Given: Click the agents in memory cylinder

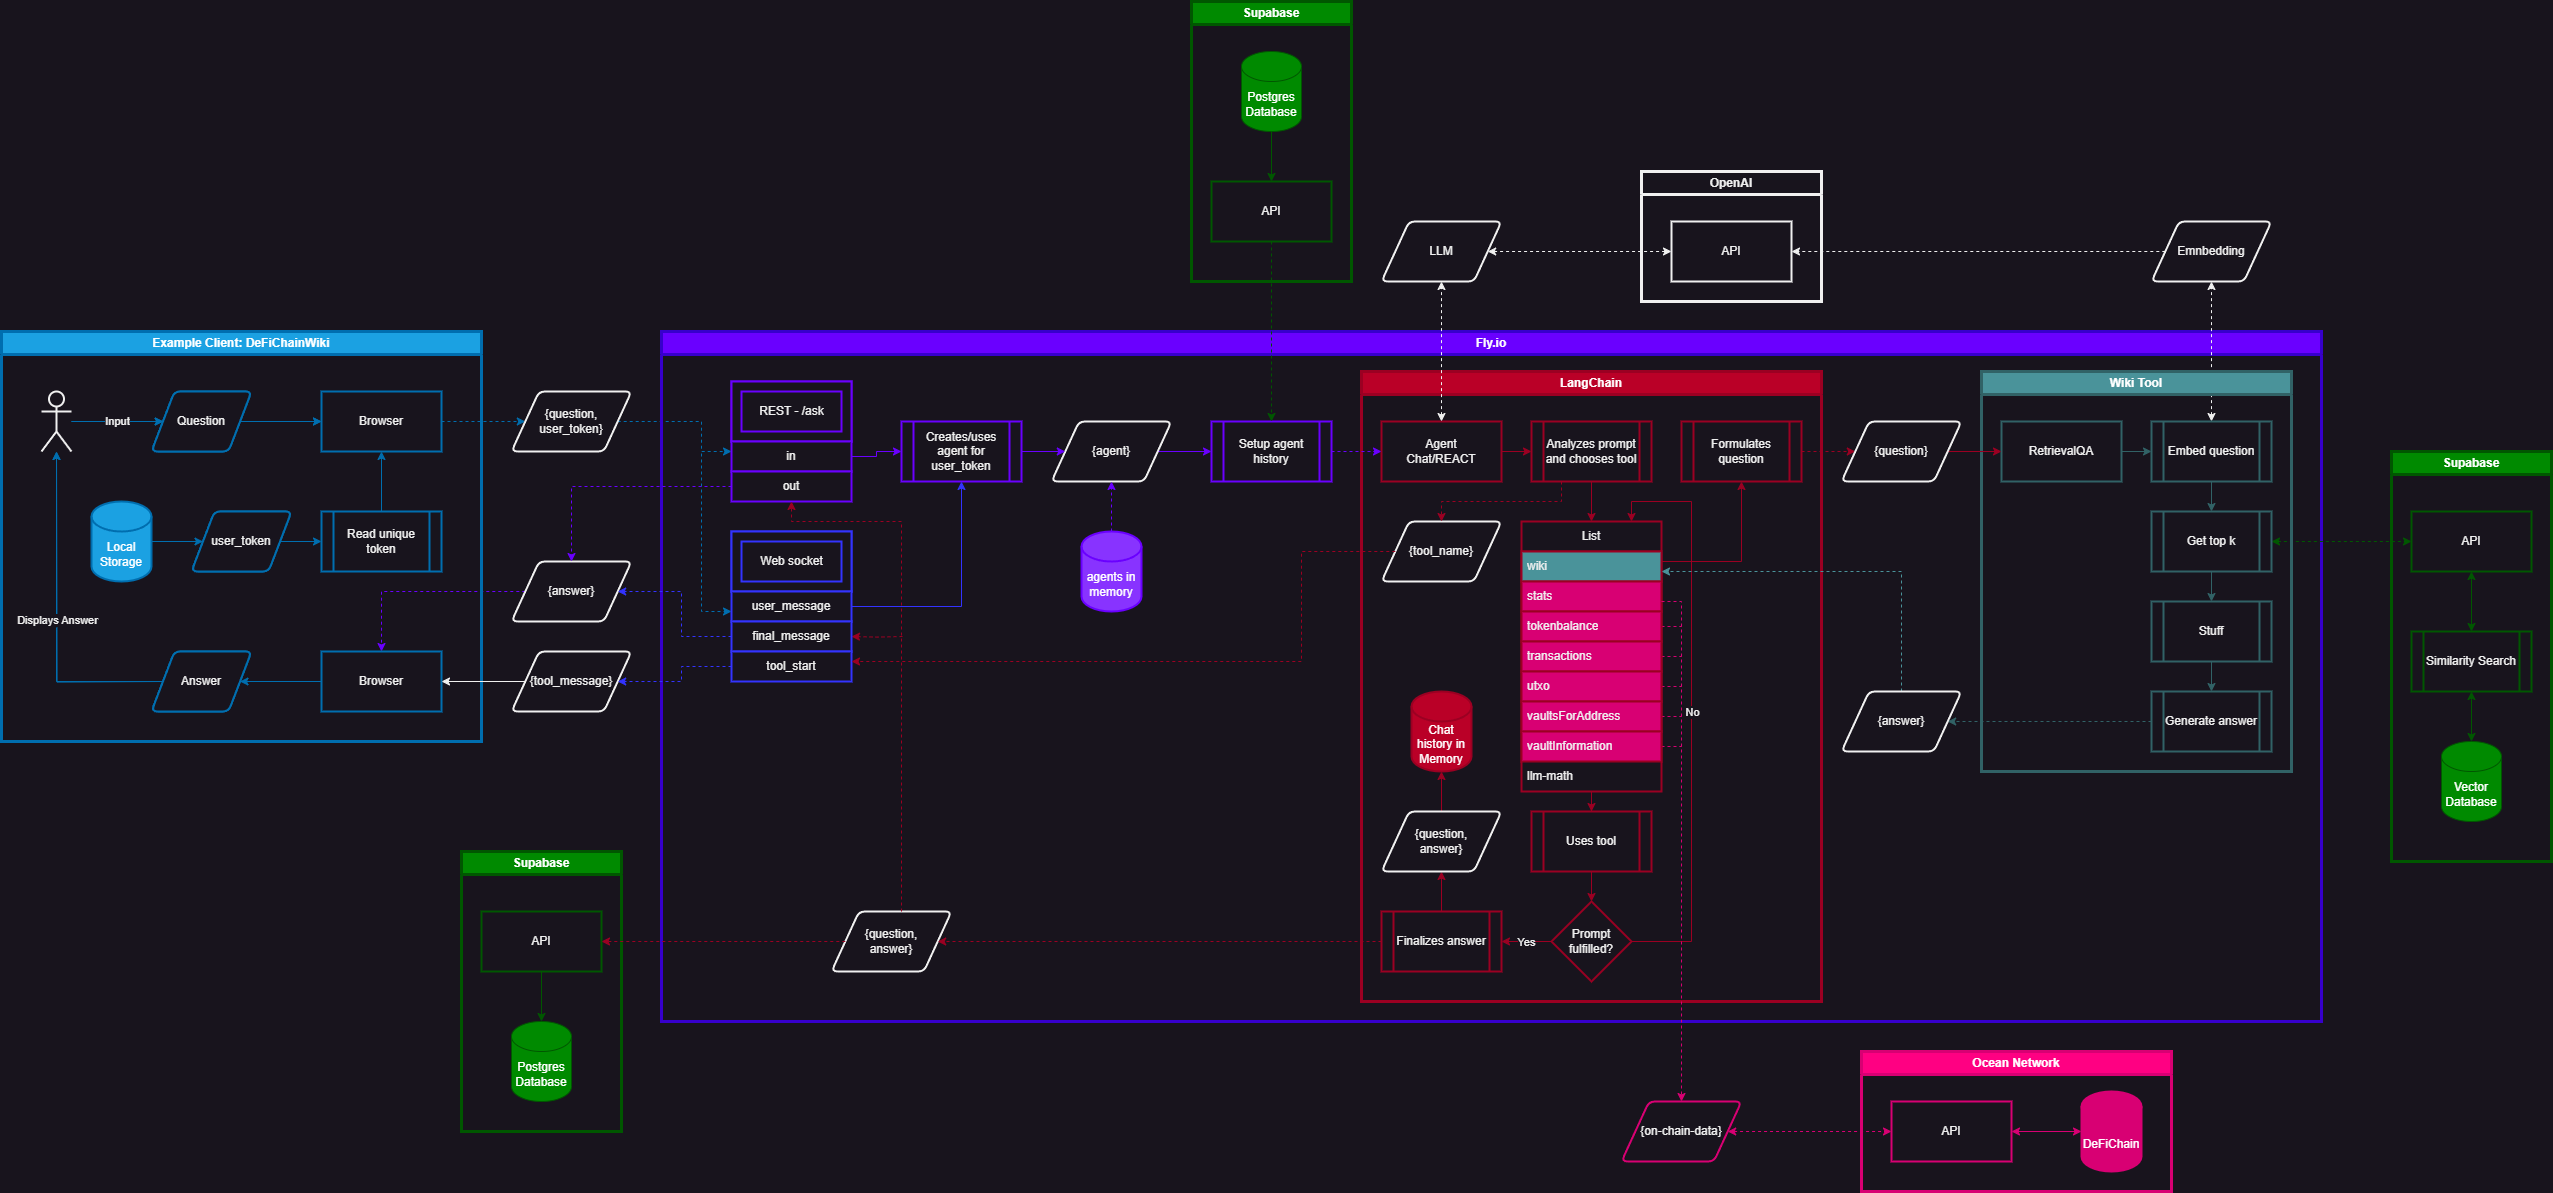Looking at the screenshot, I should (1111, 572).
